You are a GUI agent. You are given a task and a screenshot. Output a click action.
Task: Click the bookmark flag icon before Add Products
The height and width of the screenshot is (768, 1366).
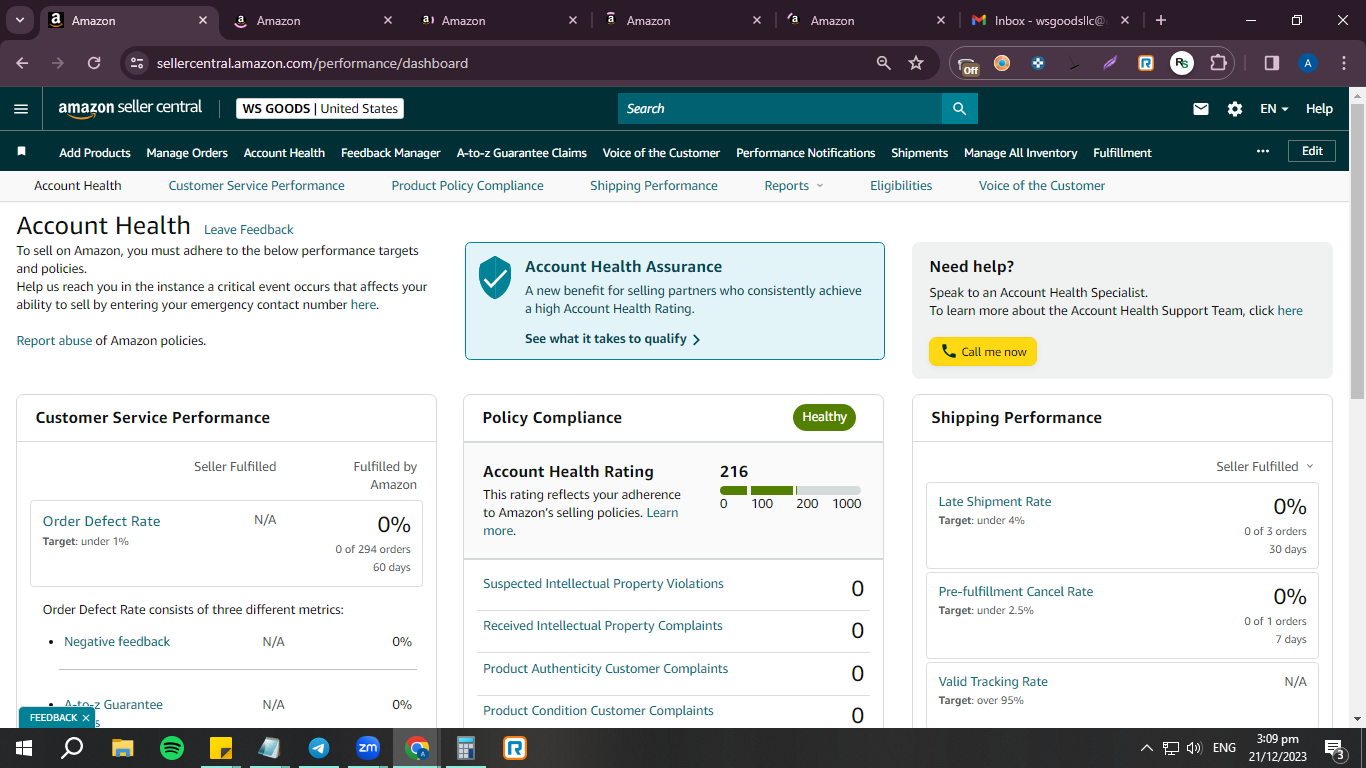pos(21,152)
